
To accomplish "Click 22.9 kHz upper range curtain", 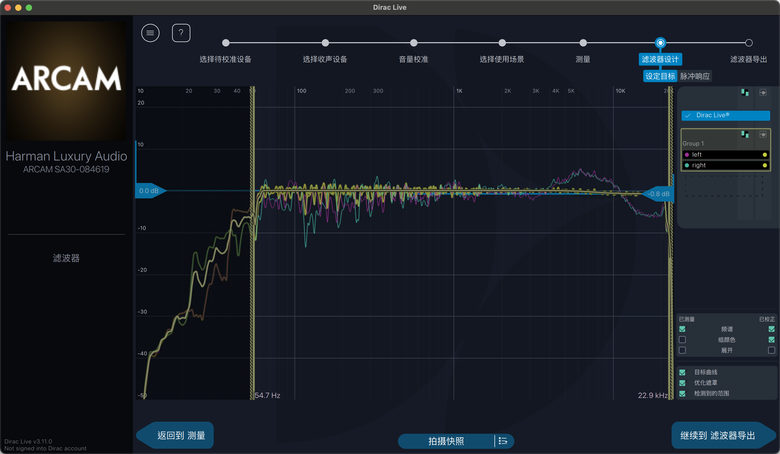I will click(x=671, y=243).
